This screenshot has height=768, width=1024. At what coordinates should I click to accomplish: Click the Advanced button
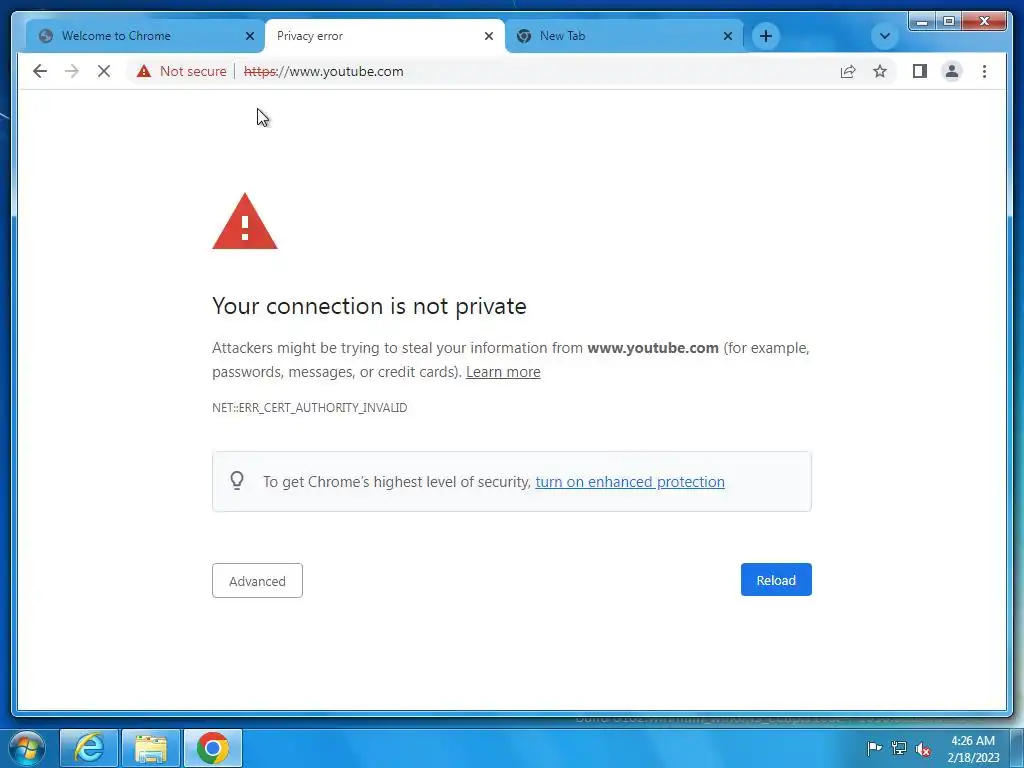257,581
